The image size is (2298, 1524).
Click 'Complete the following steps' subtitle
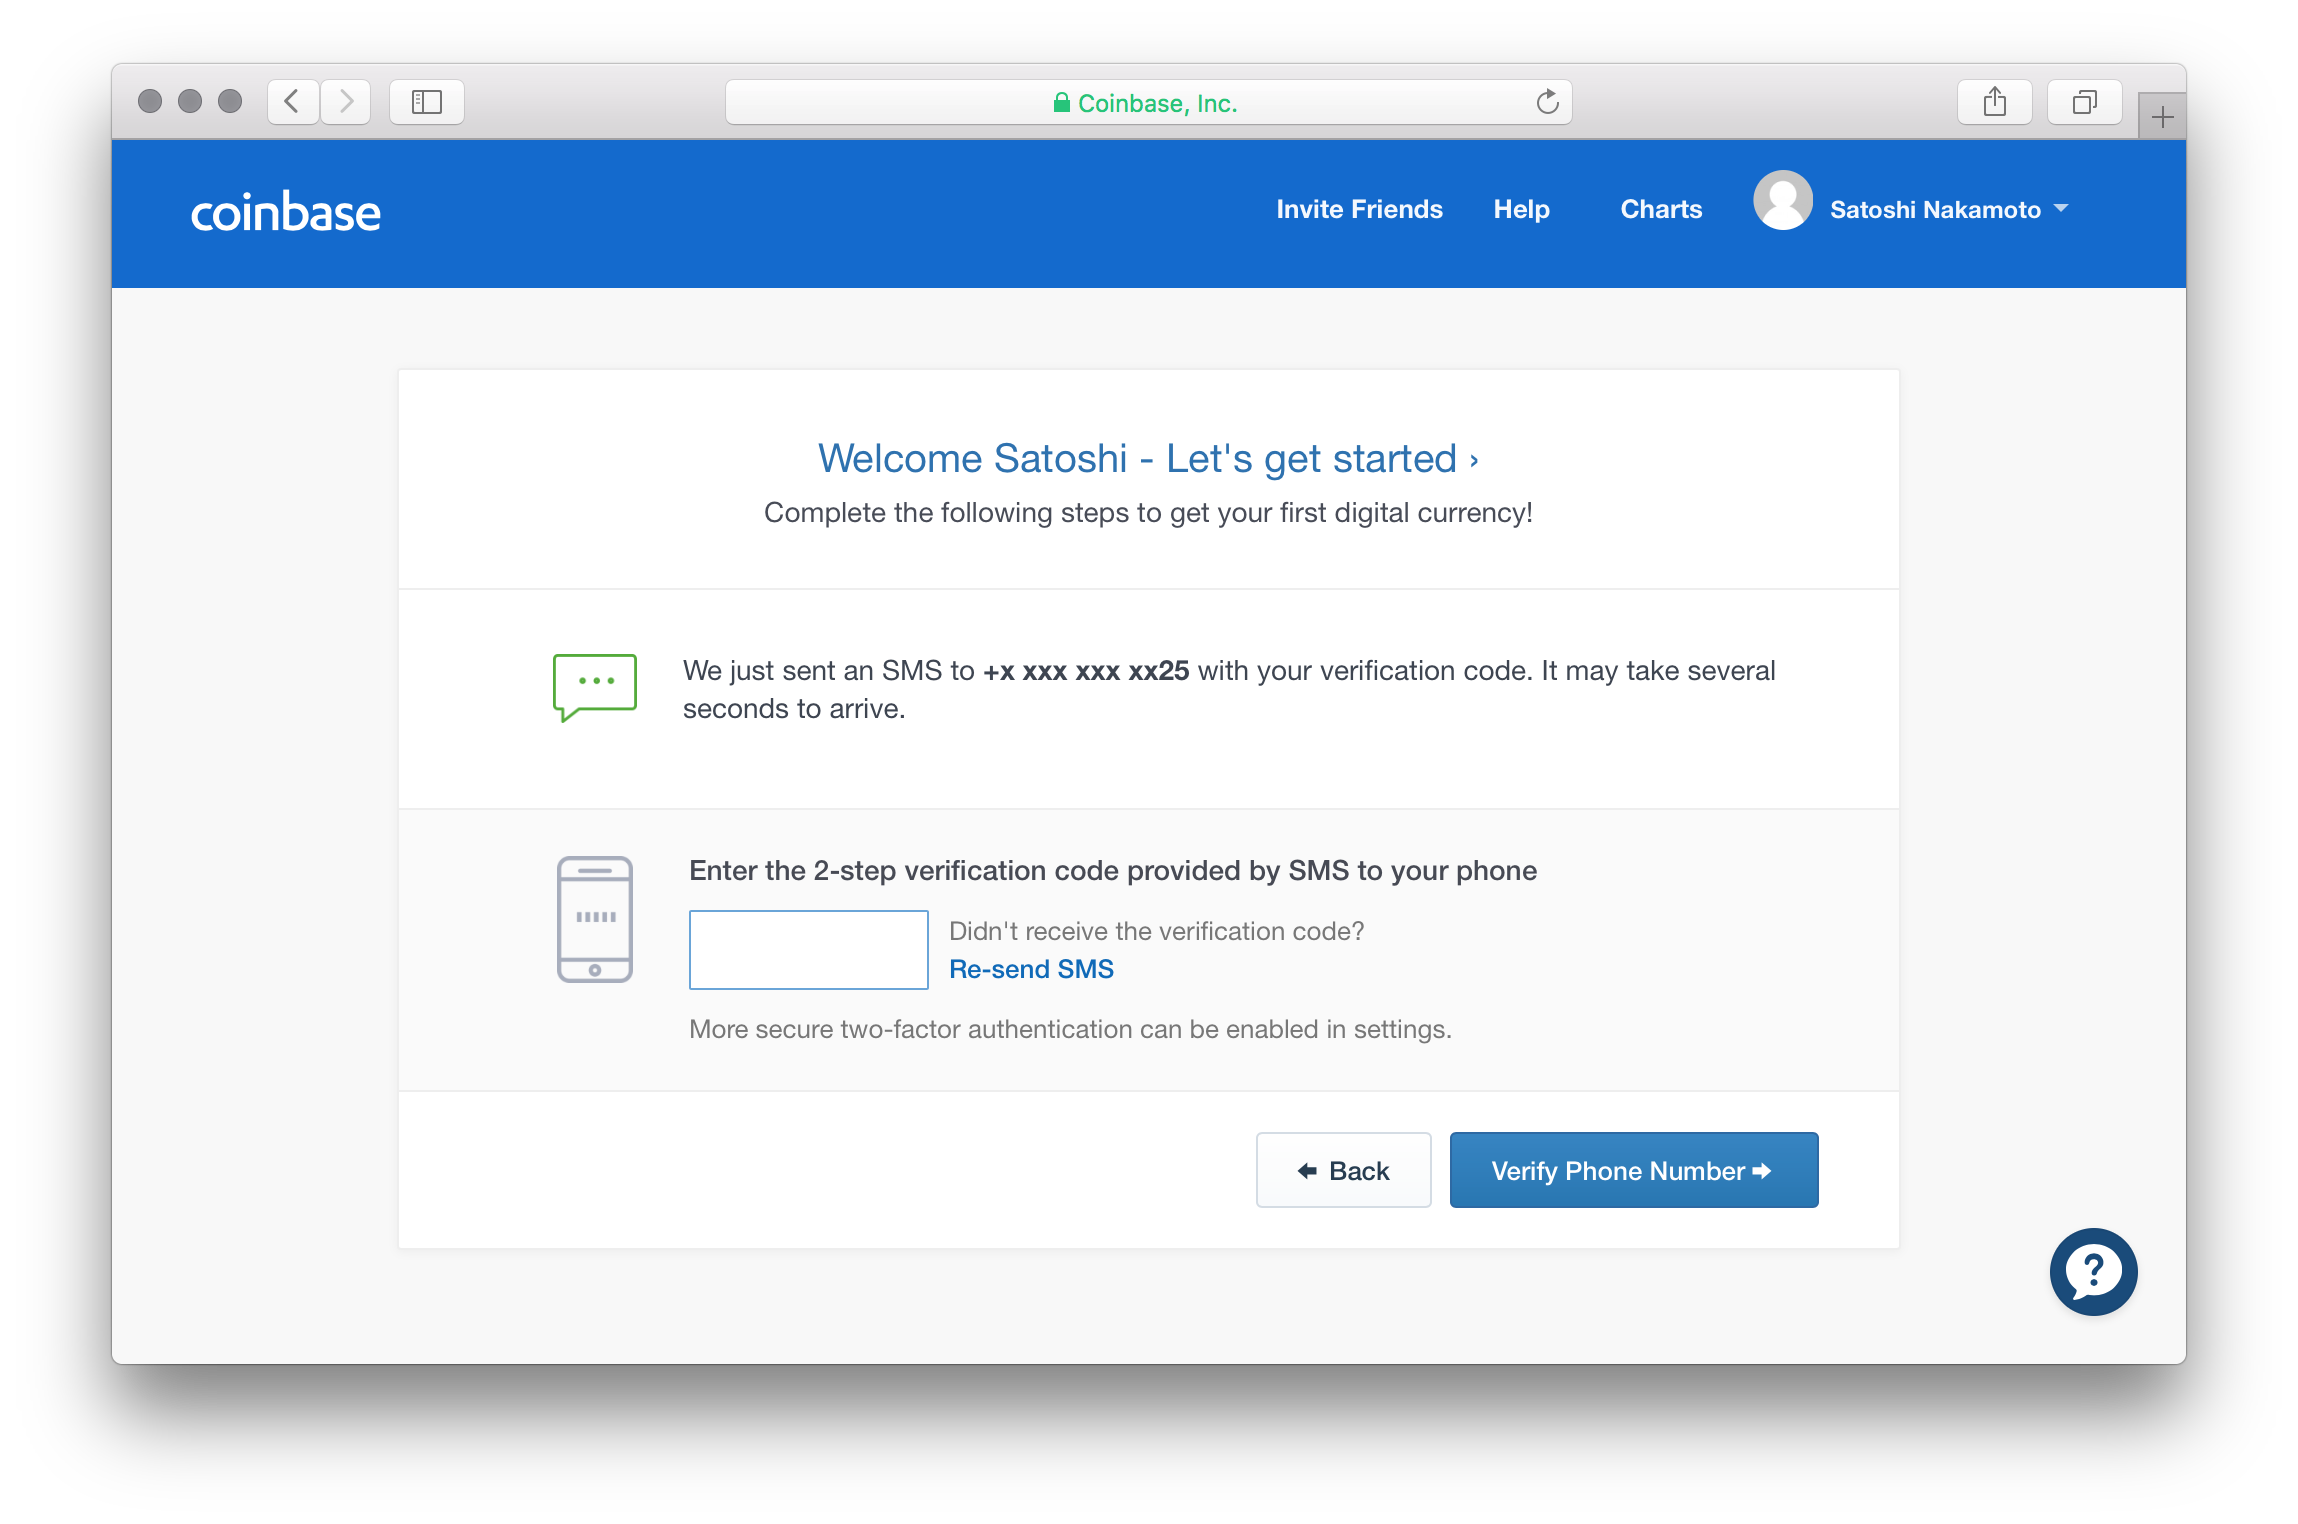click(x=1148, y=513)
